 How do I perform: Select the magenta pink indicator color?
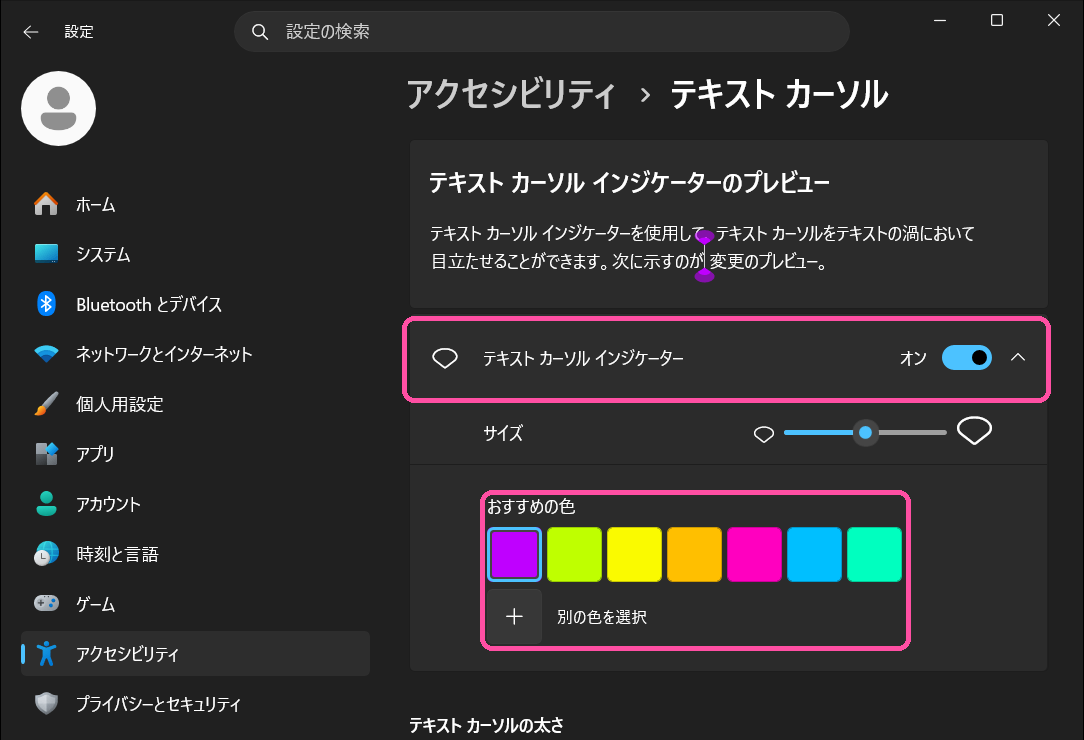(x=754, y=555)
